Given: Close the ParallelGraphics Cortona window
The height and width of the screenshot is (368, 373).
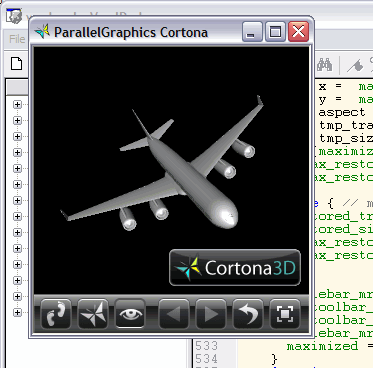Looking at the screenshot, I should click(x=298, y=32).
